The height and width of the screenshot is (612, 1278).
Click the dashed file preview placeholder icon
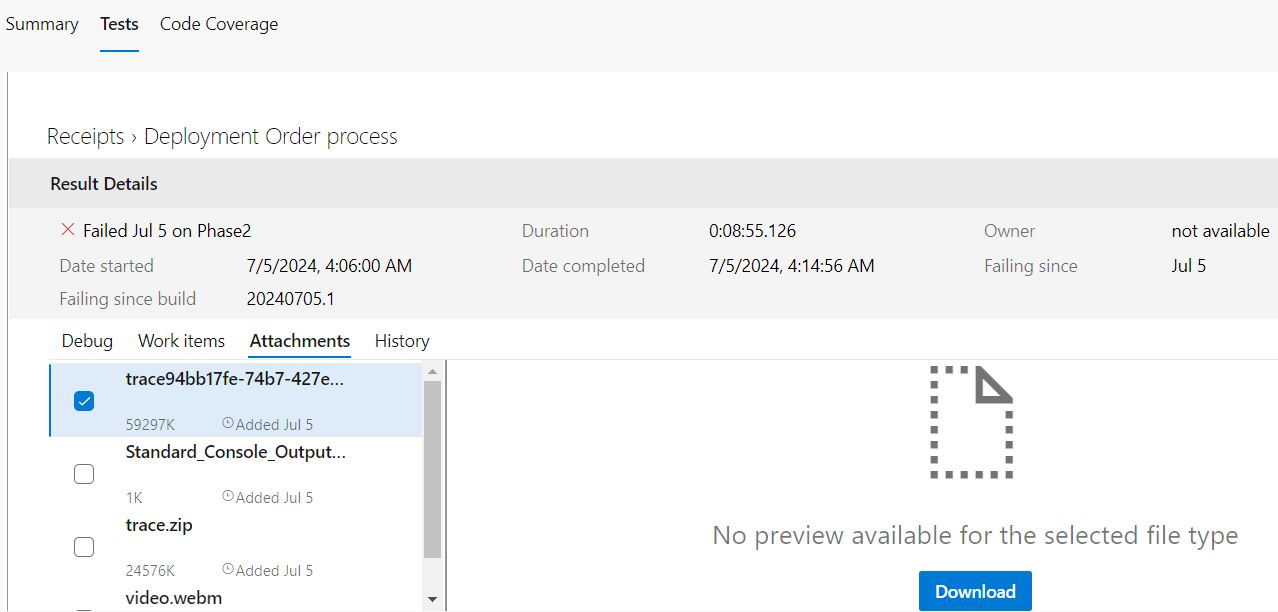coord(971,422)
